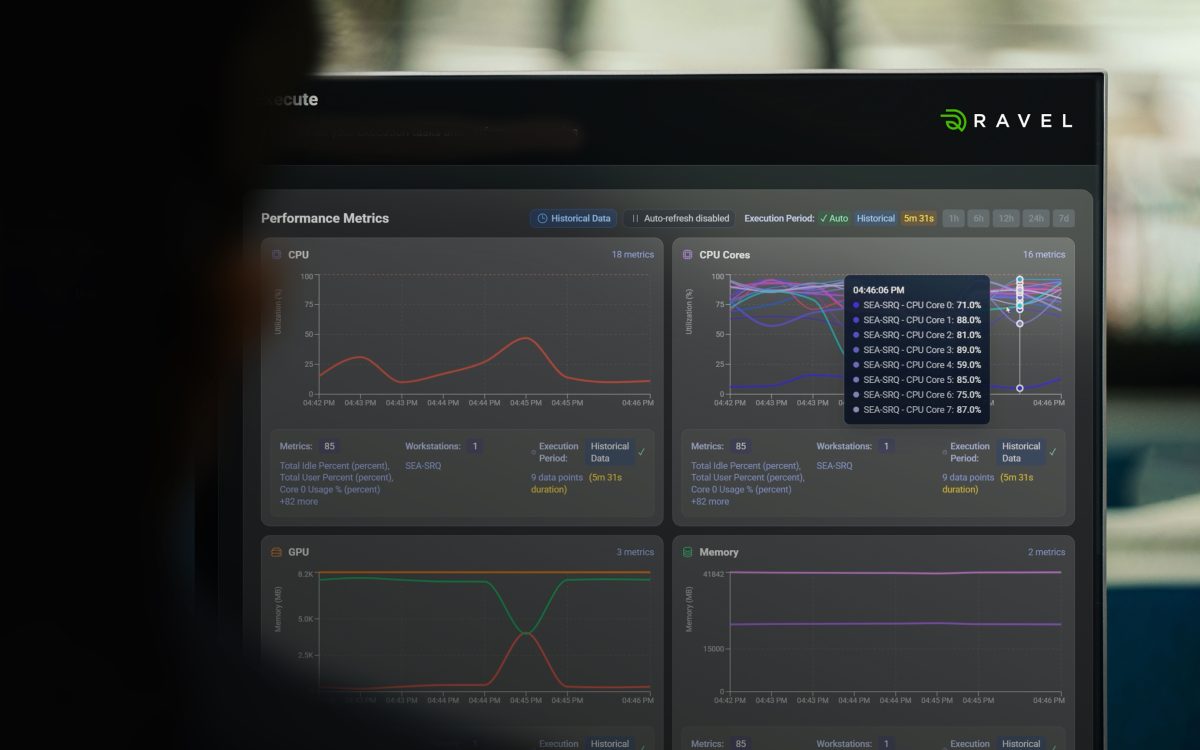Expand +82 more in CPU Cores panel

pyautogui.click(x=710, y=502)
